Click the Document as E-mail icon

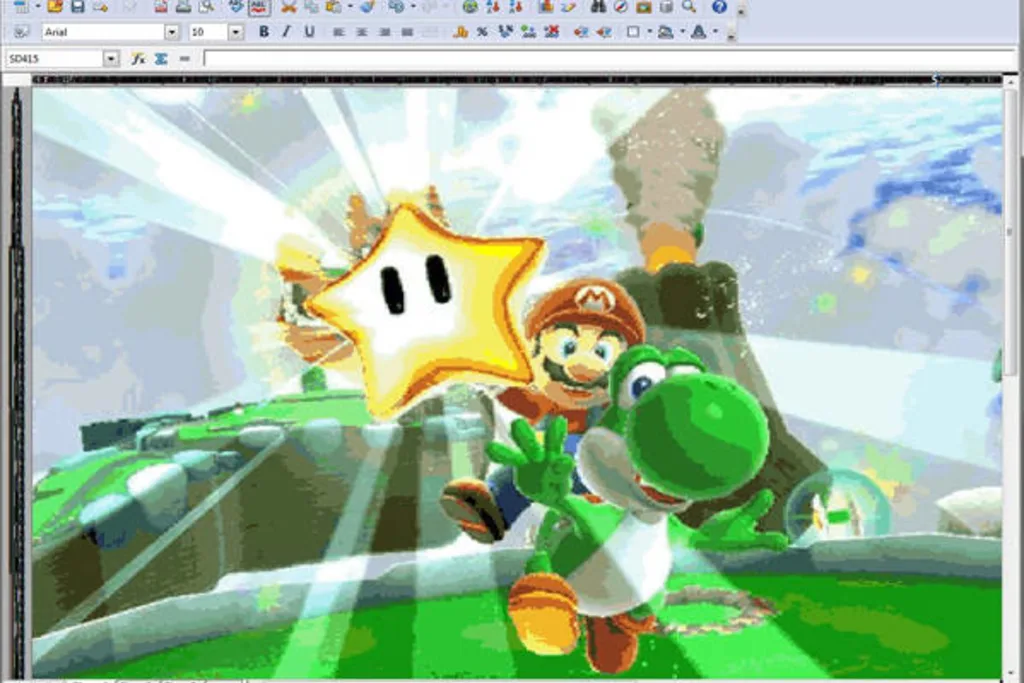[x=100, y=7]
